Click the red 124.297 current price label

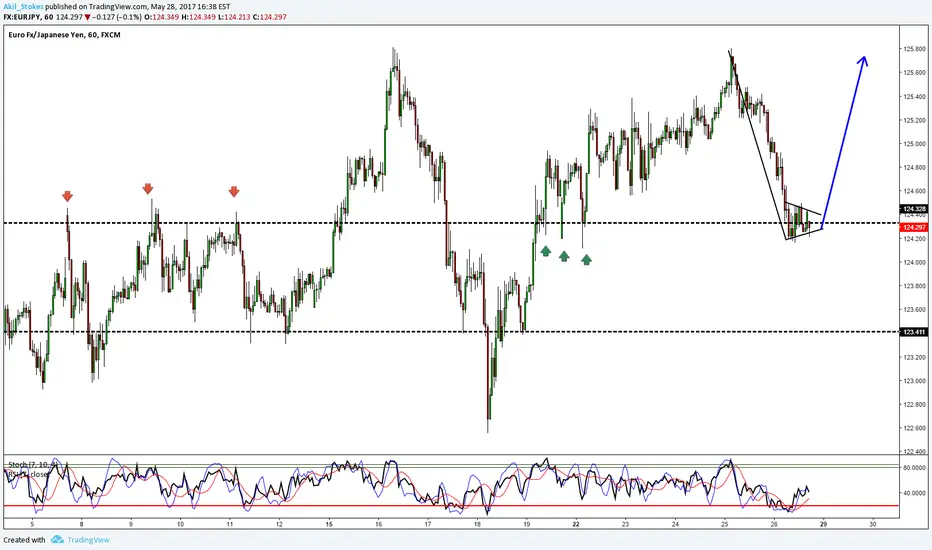pos(914,228)
